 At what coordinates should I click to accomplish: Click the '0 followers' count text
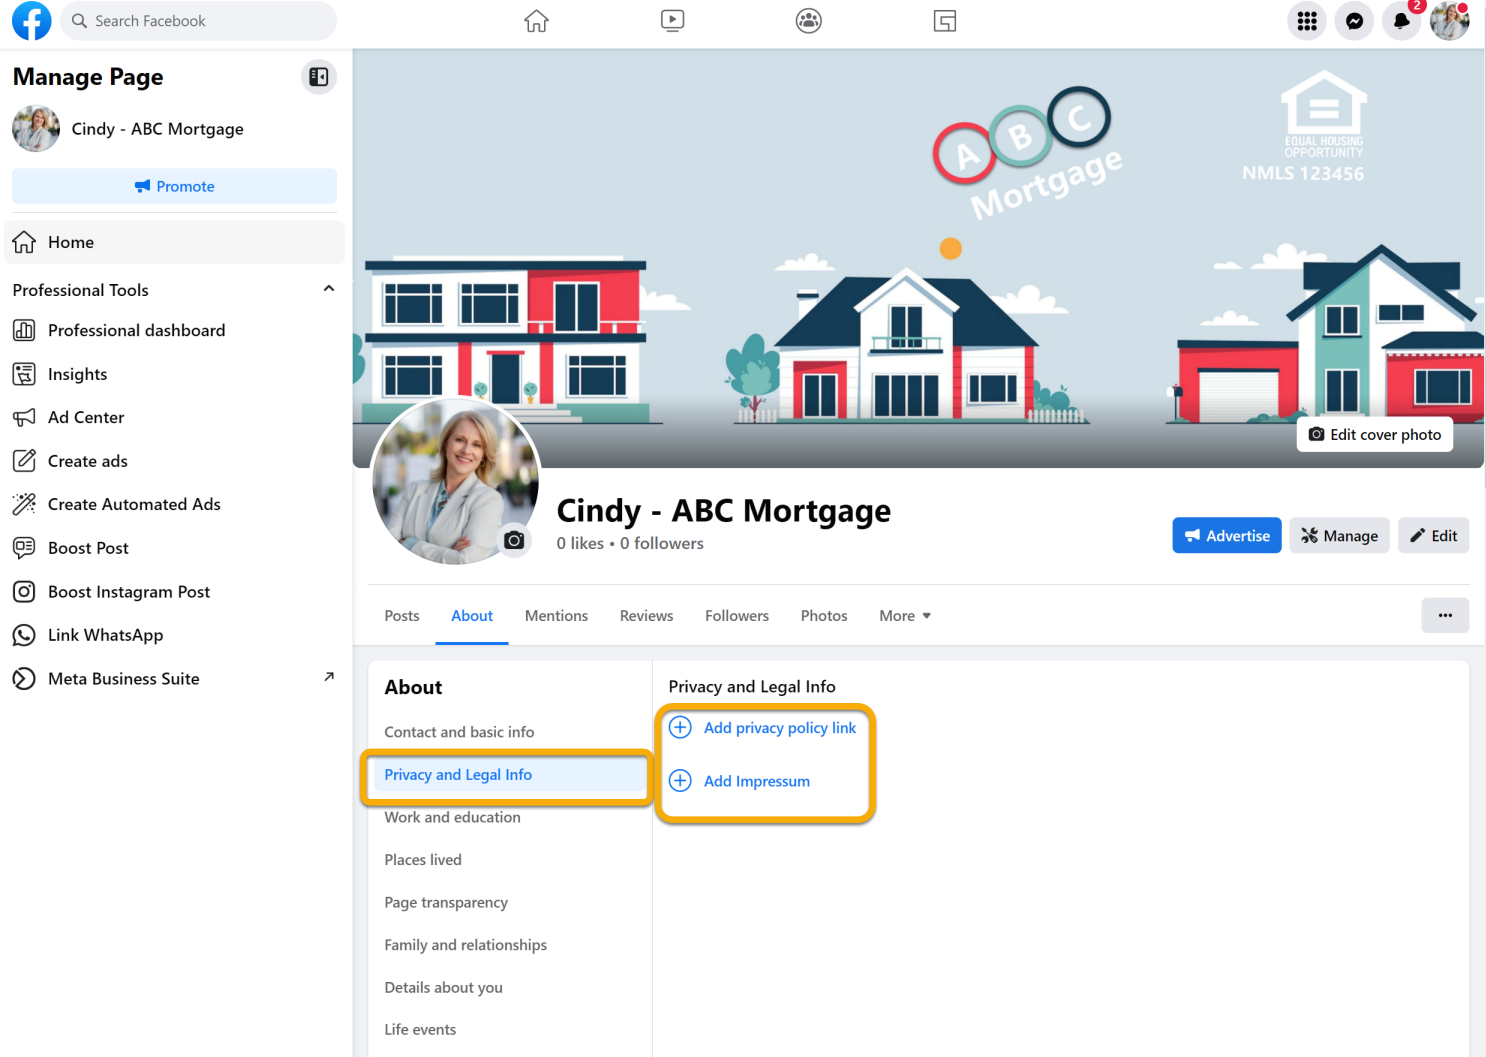coord(662,543)
